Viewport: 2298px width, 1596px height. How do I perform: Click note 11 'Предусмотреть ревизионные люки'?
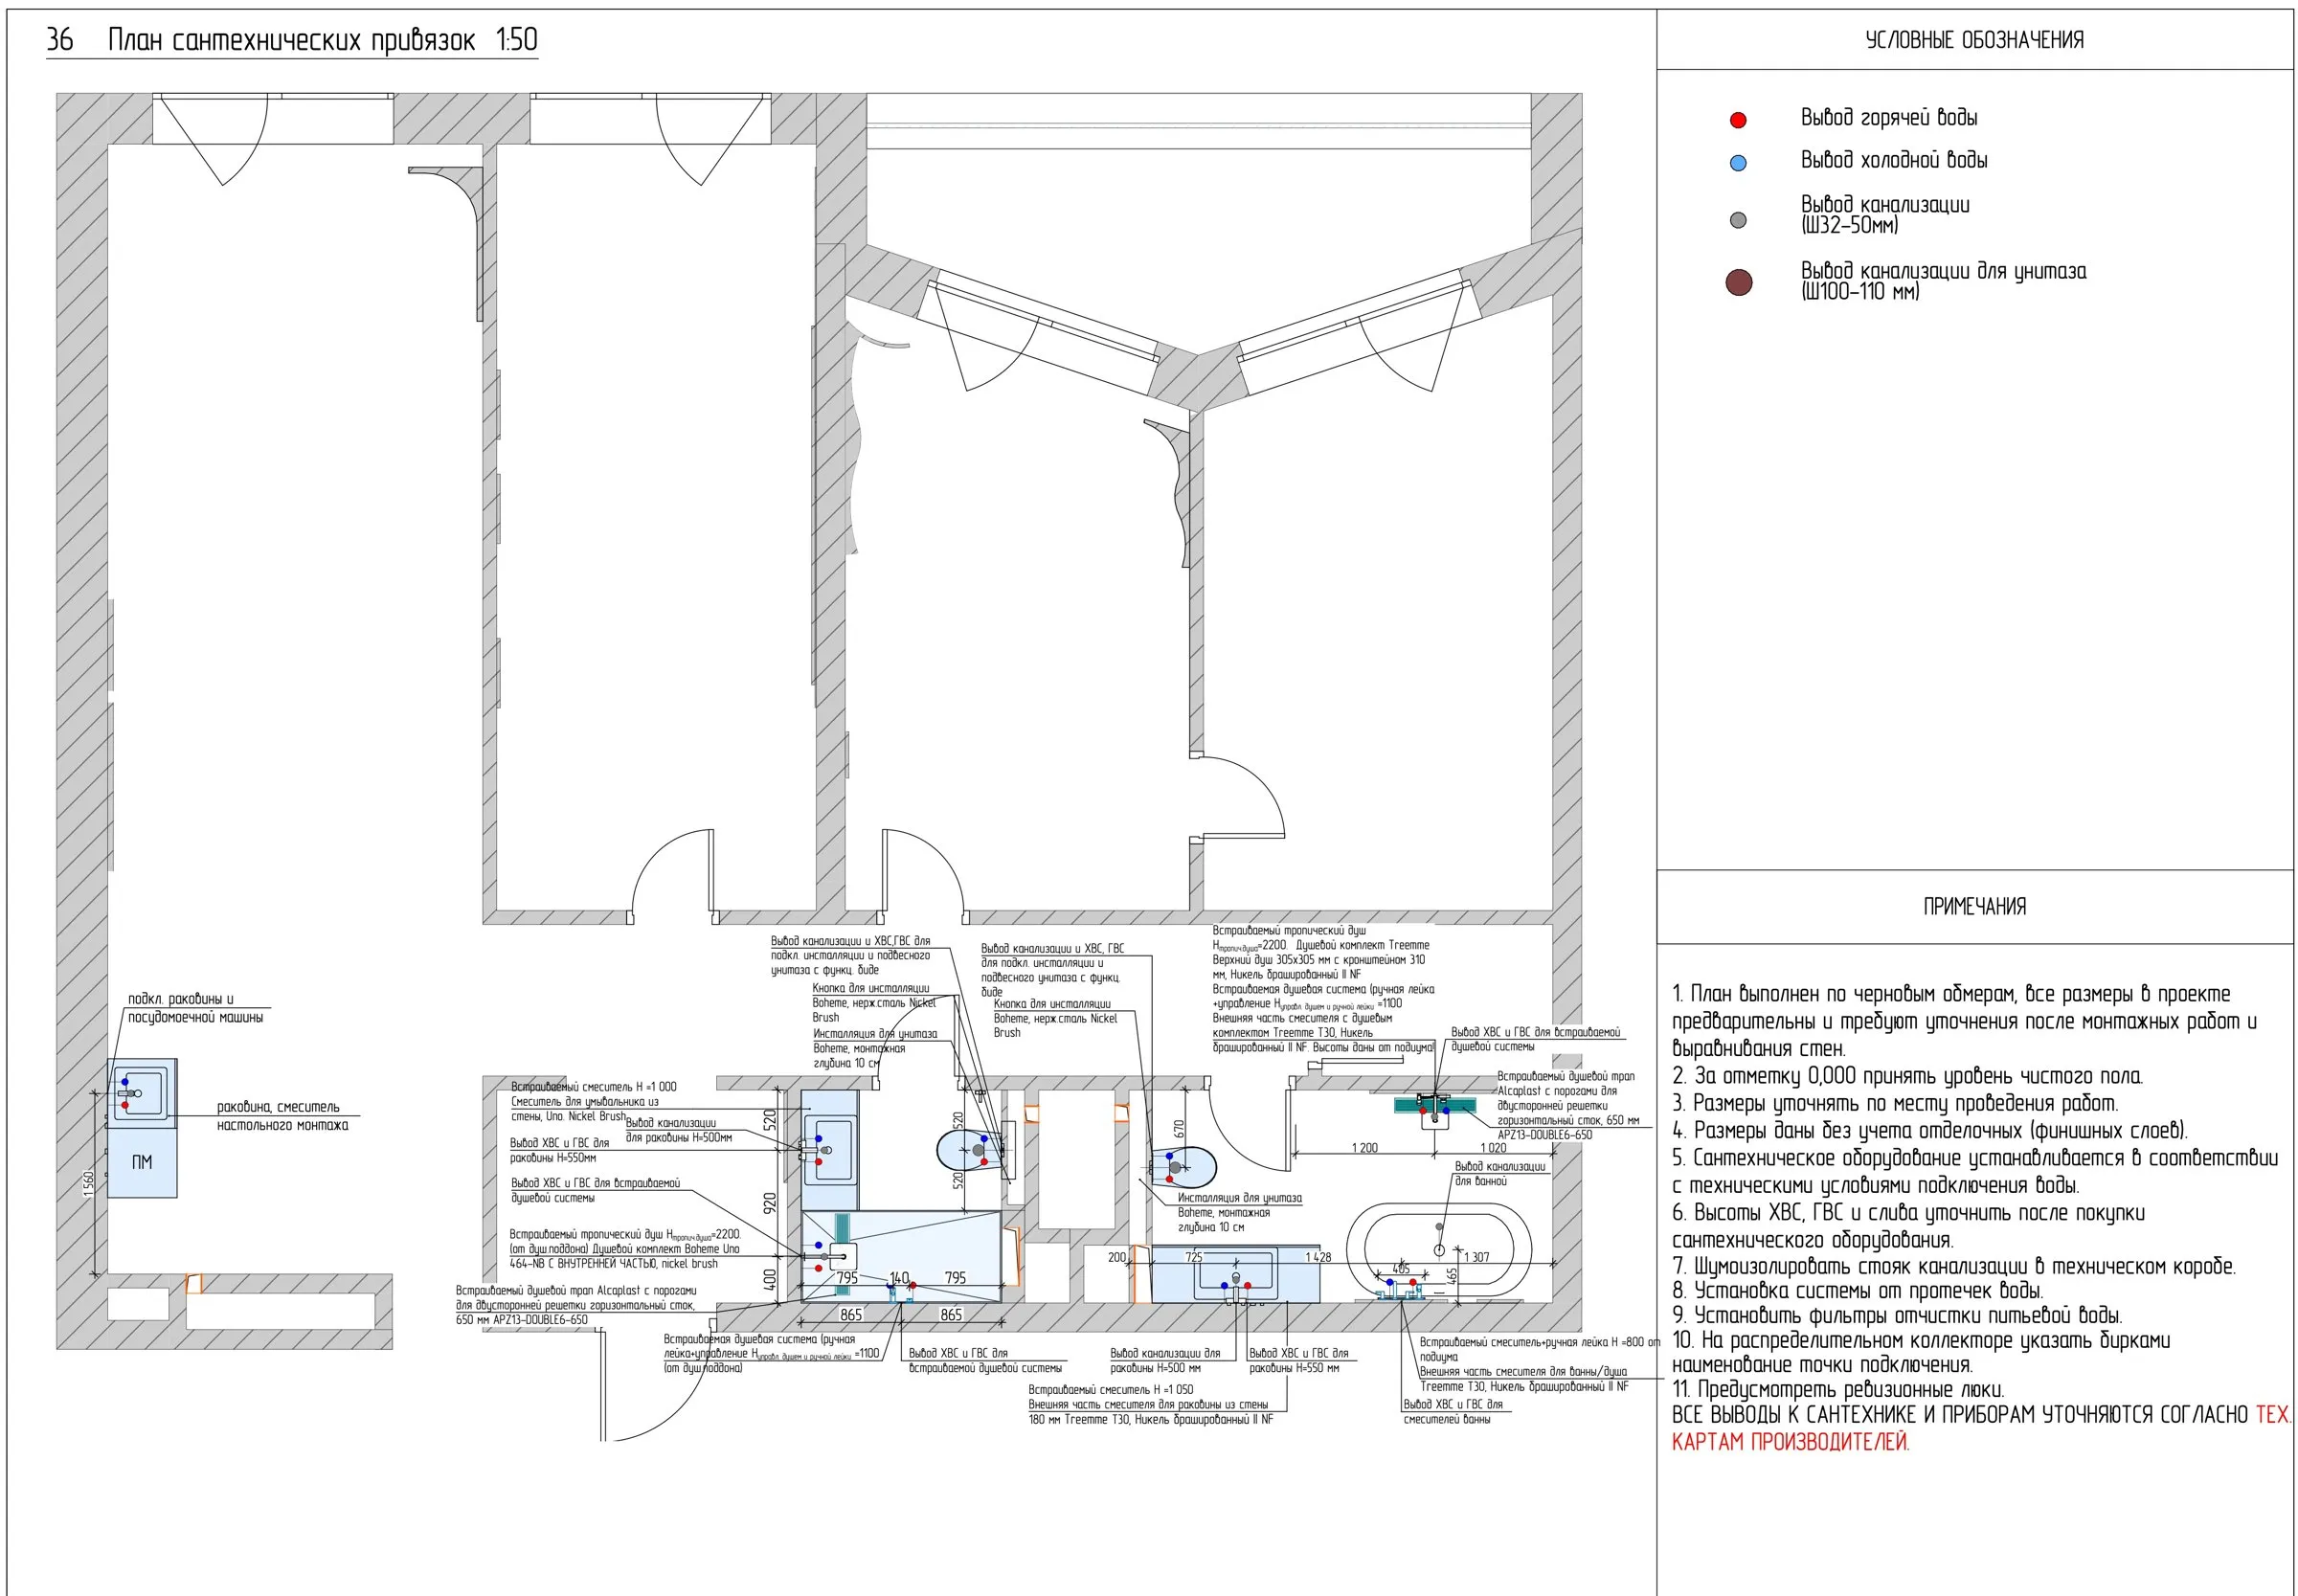point(1838,1389)
